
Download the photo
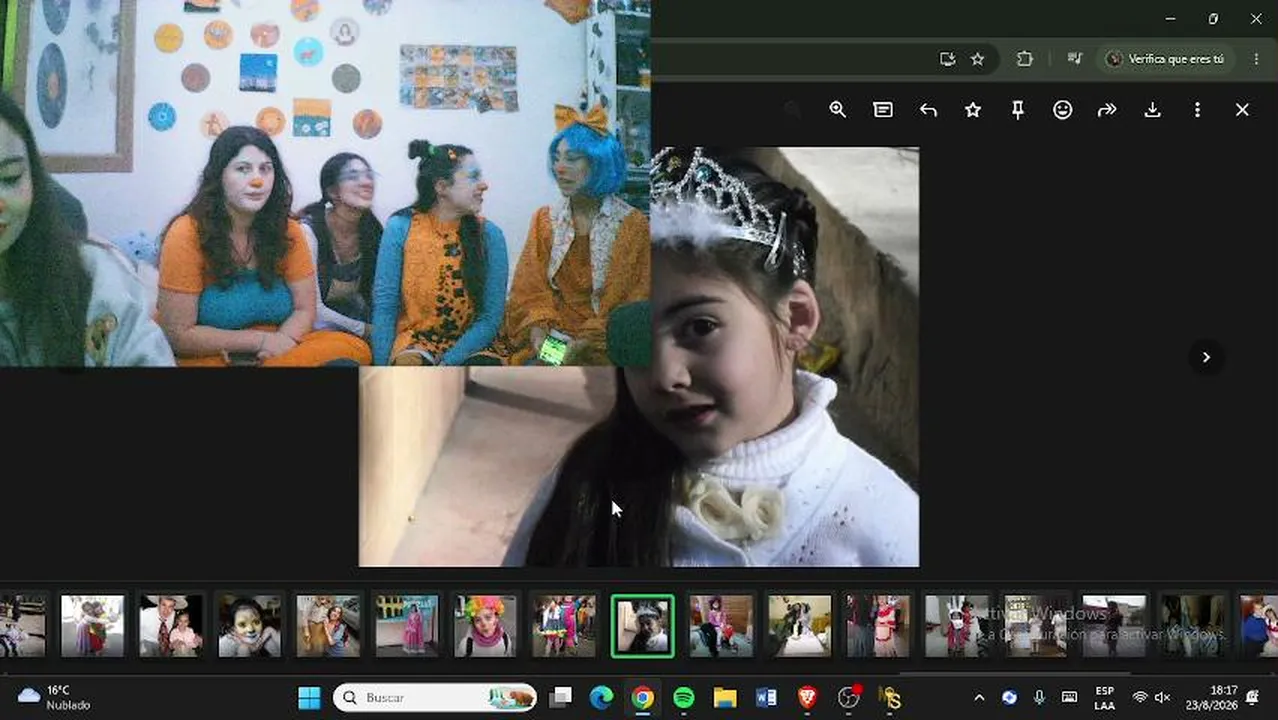(1152, 110)
